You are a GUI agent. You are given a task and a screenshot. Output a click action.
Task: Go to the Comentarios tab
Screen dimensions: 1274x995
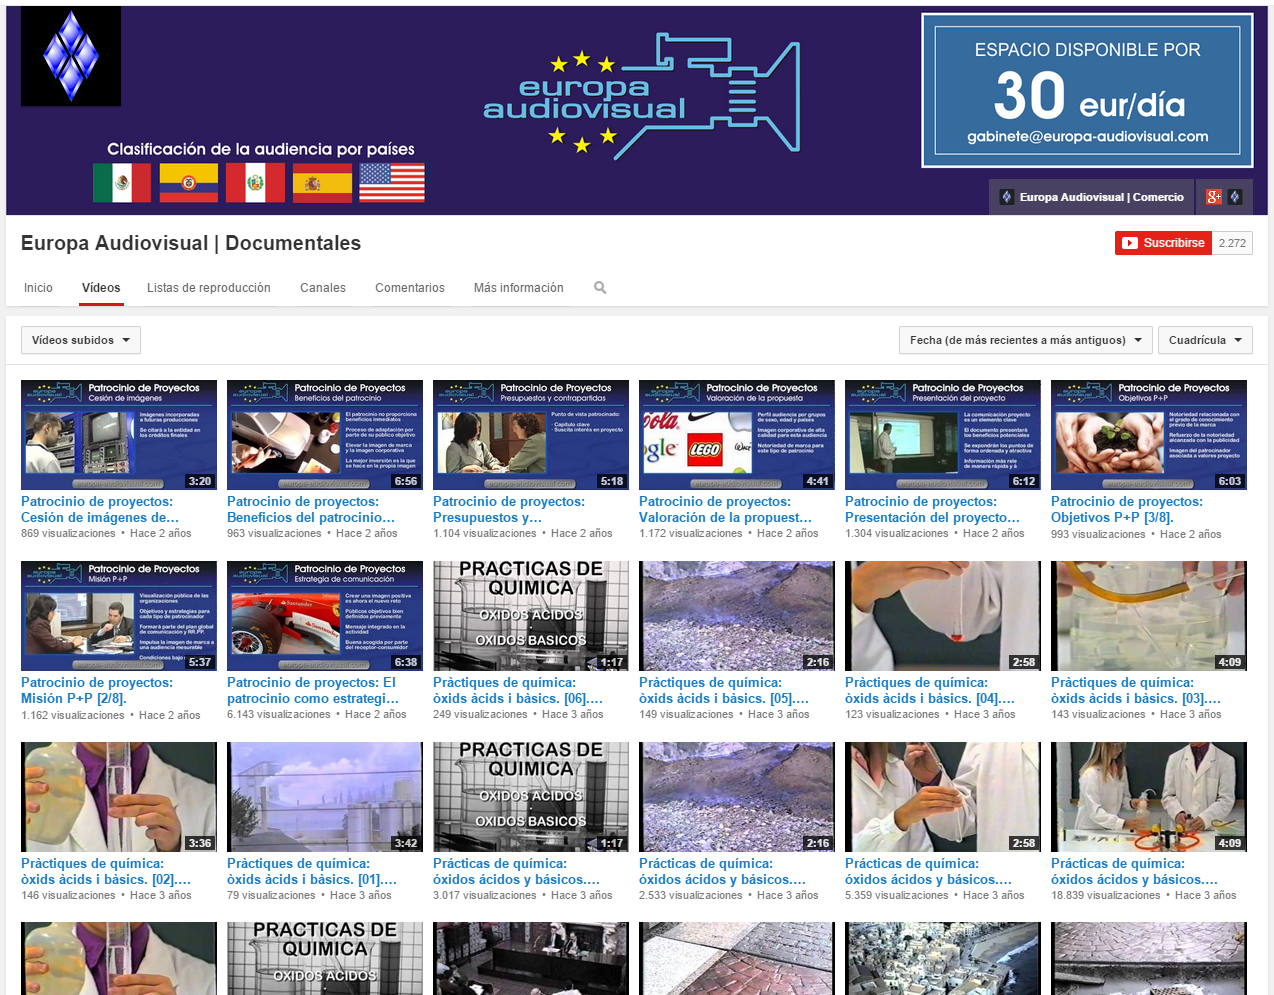point(410,288)
